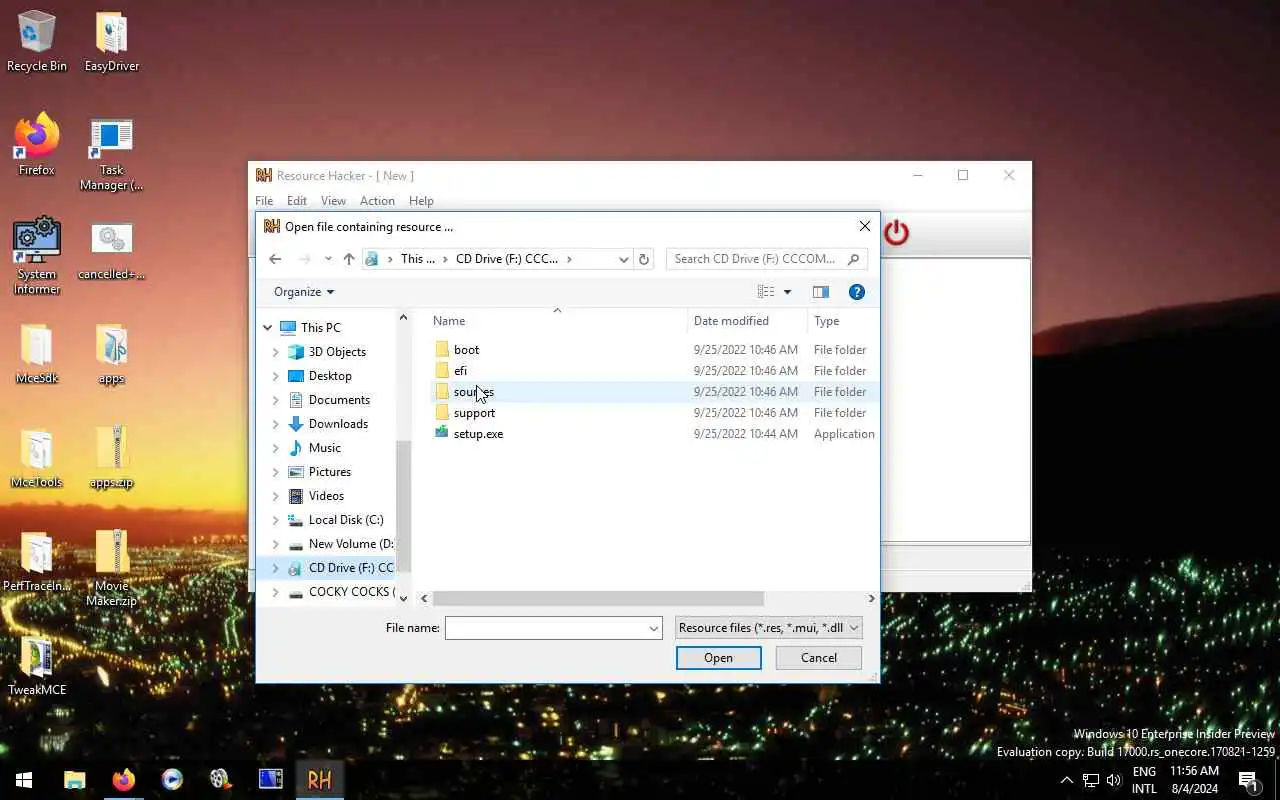Expand the Documents tree node
1280x800 pixels.
pyautogui.click(x=276, y=400)
